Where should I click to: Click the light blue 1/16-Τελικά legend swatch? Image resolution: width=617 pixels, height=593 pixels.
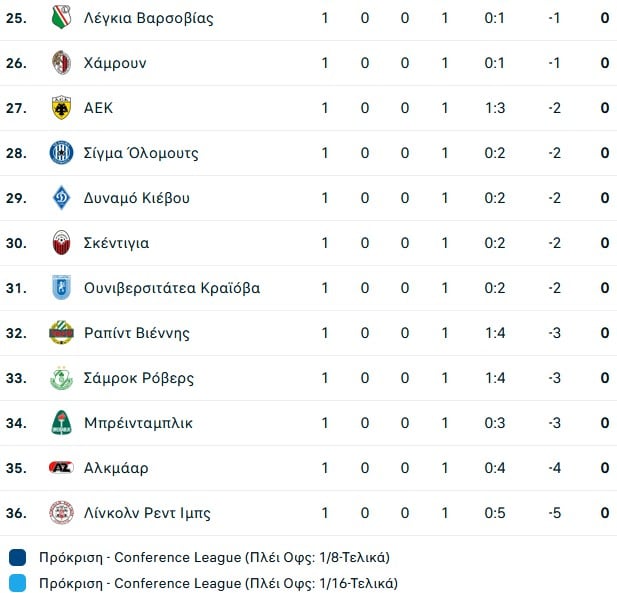[x=18, y=582]
